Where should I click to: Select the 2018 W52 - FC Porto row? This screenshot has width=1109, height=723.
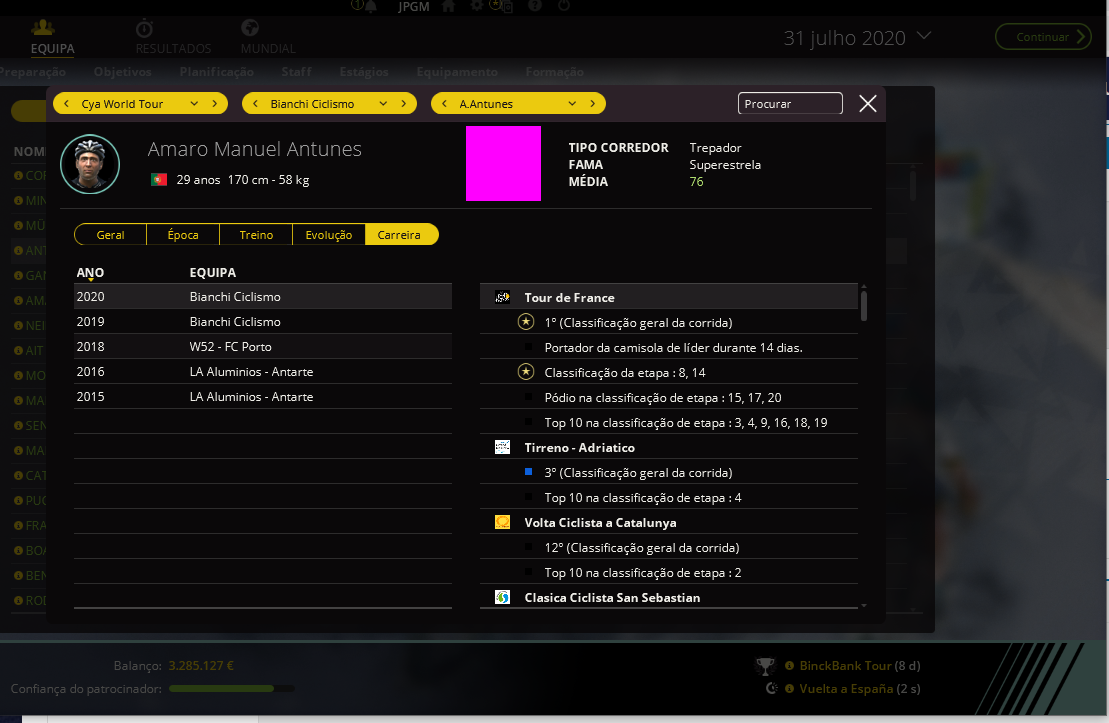coord(262,347)
